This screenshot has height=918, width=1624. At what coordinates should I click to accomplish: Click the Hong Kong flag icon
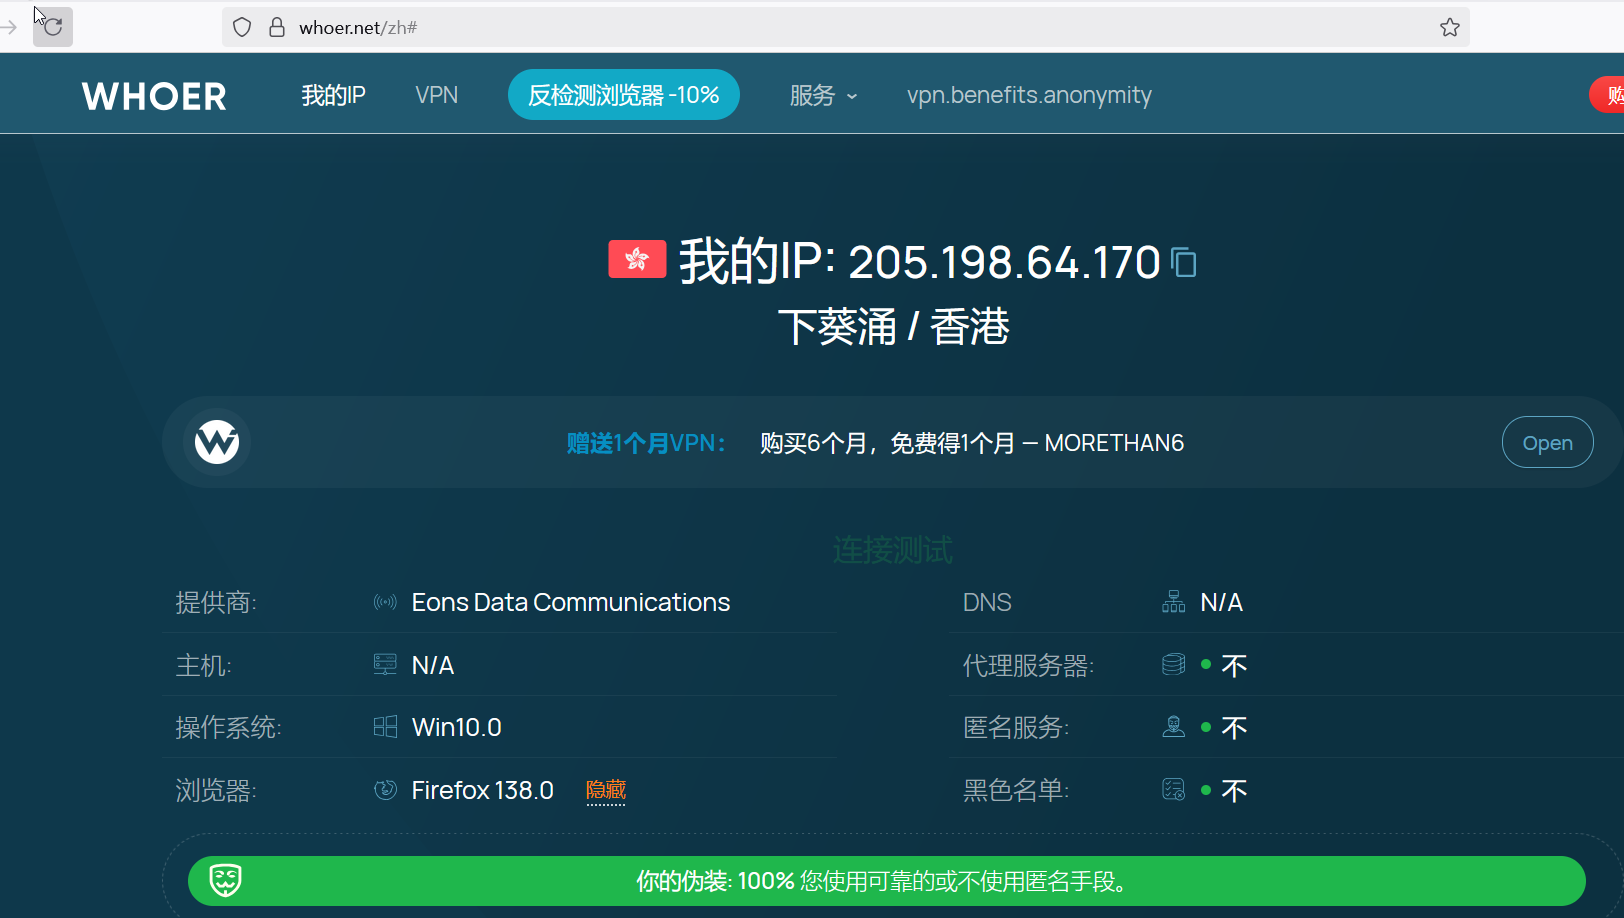point(637,259)
